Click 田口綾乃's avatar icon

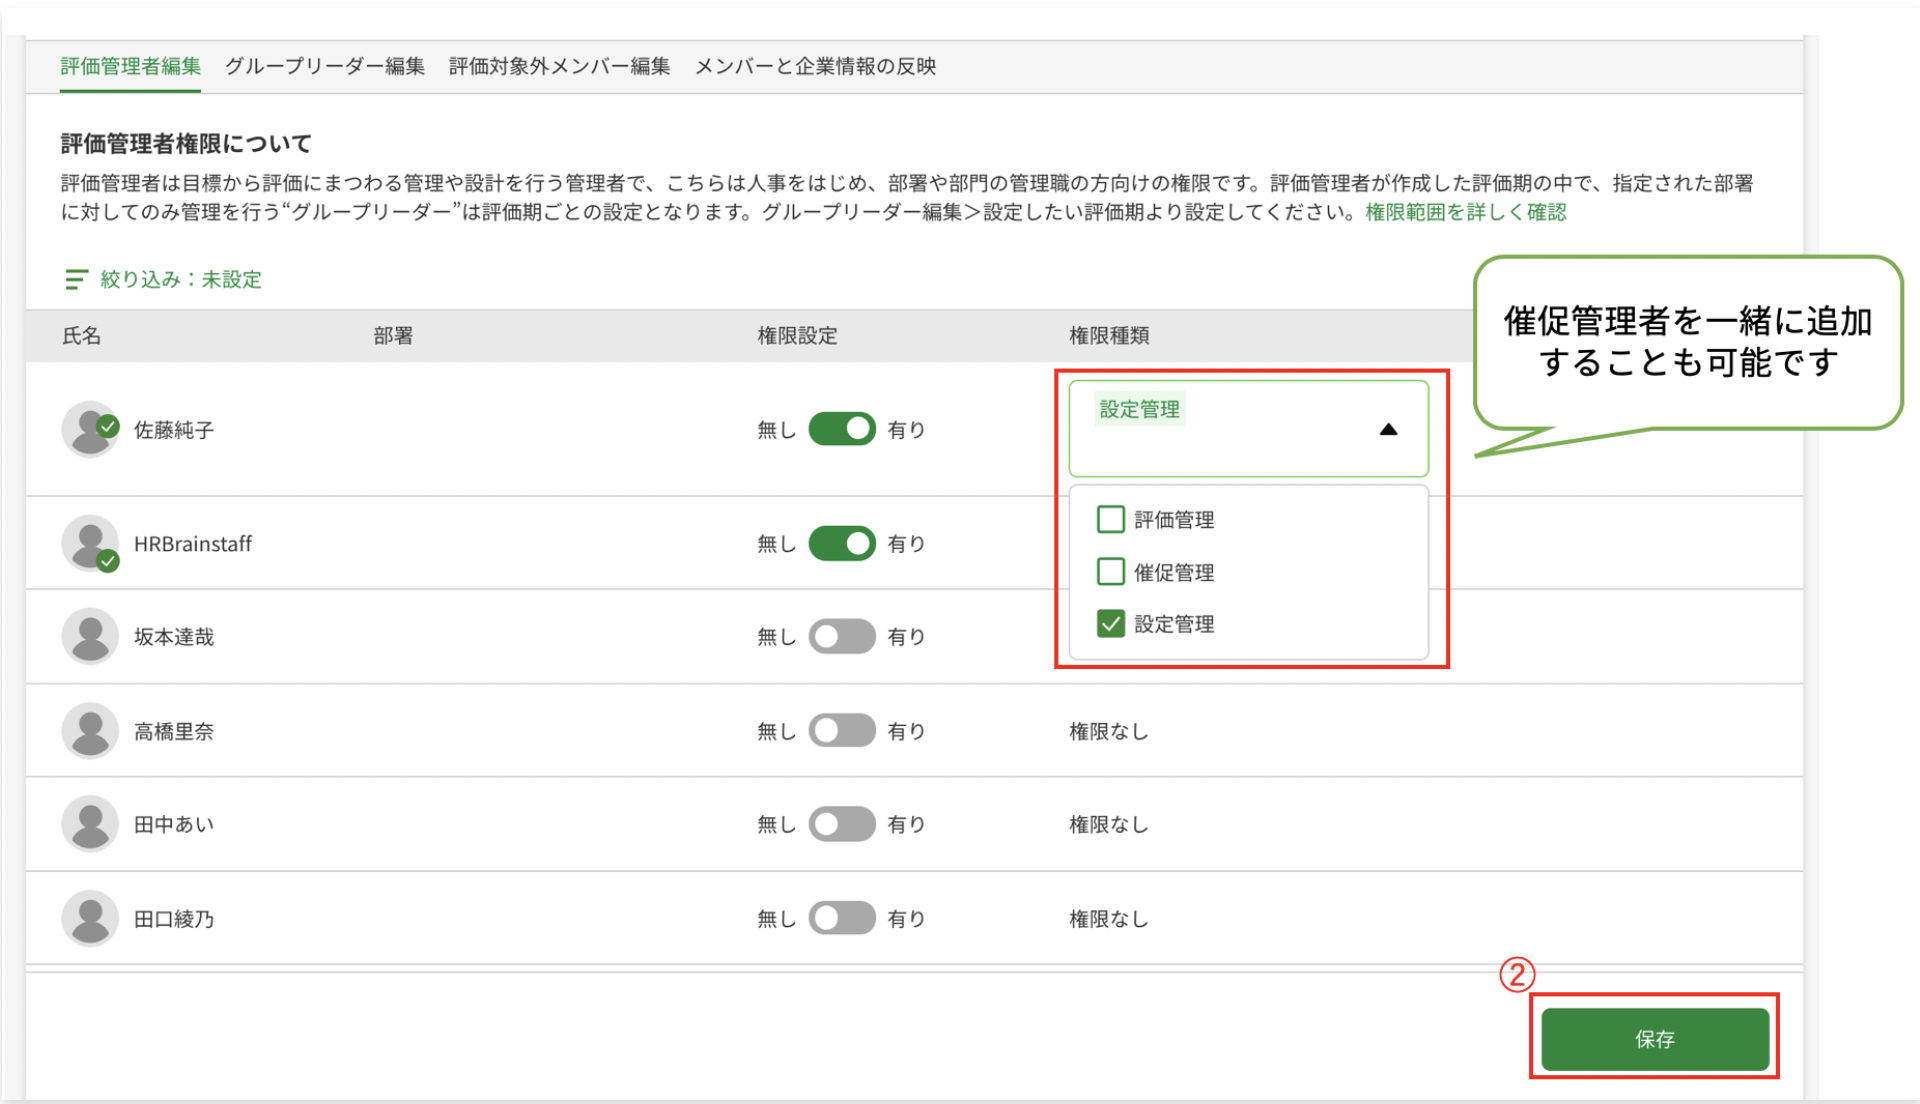pyautogui.click(x=90, y=918)
